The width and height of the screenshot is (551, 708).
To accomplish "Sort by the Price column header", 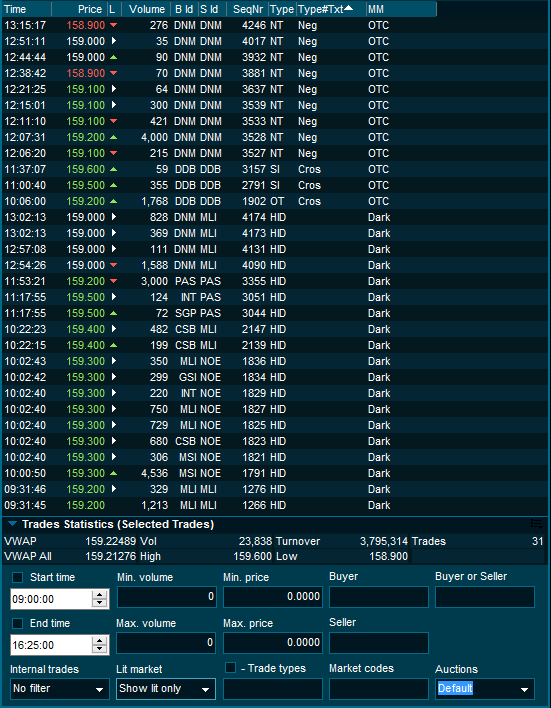I will (79, 9).
